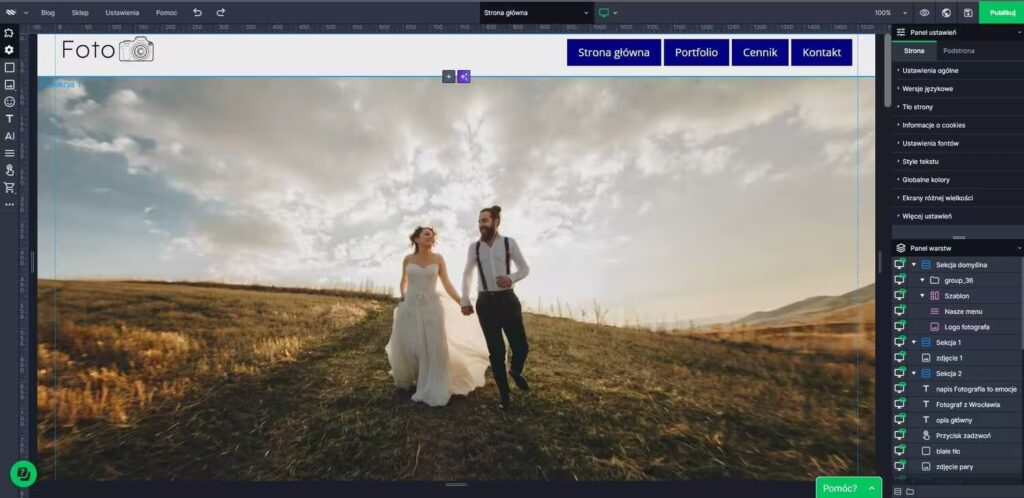Toggle device visibility for Nasze menu layer

coord(900,311)
